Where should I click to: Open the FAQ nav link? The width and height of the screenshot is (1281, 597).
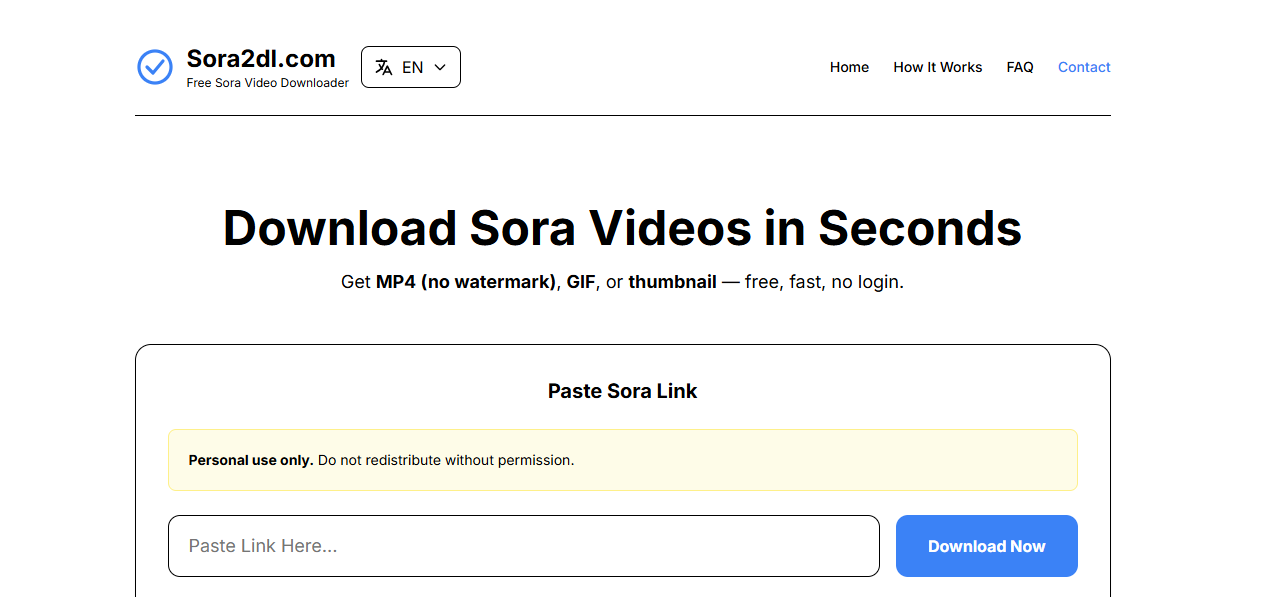pyautogui.click(x=1019, y=67)
